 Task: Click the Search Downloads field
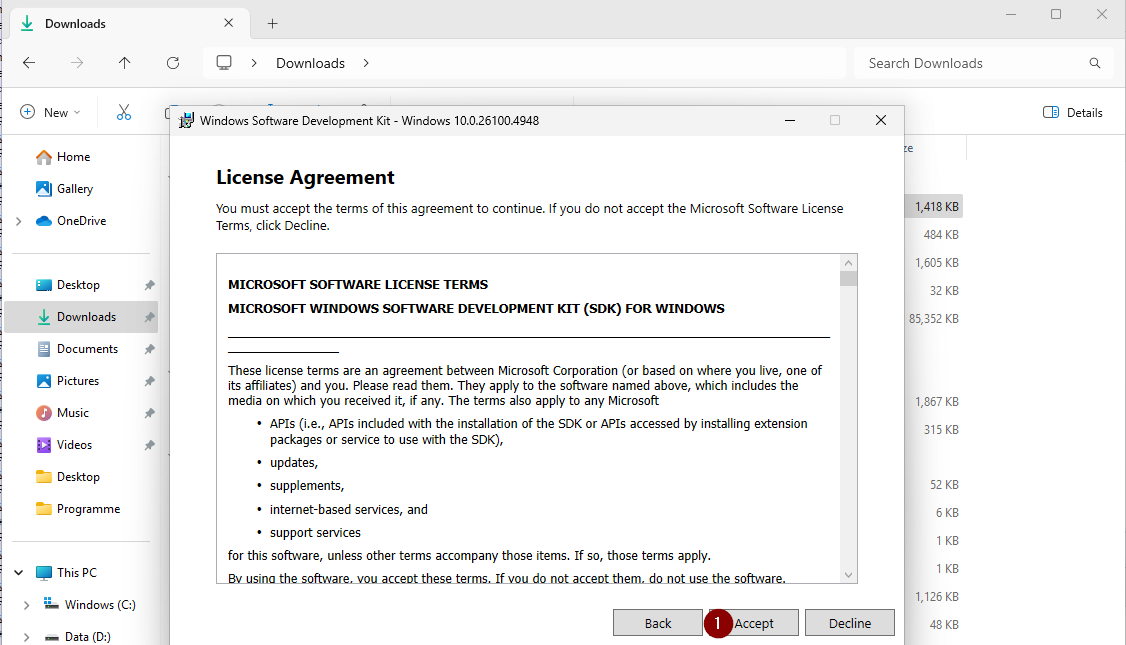coord(970,63)
